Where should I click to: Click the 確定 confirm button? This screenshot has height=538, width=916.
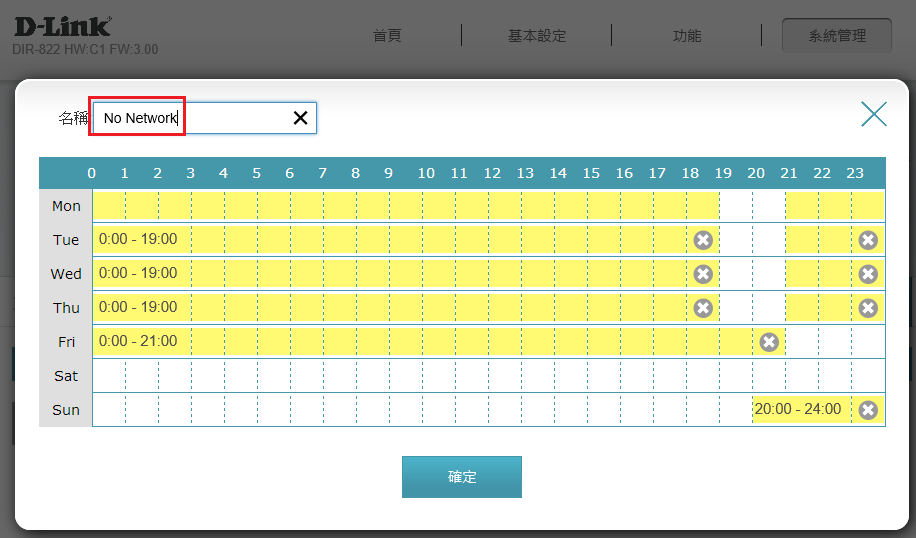462,477
